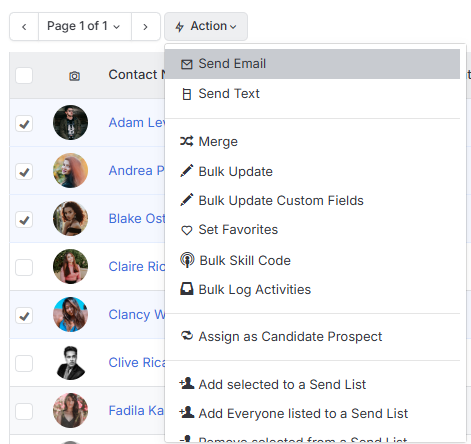Go to next page arrow
The image size is (471, 444).
[x=145, y=26]
